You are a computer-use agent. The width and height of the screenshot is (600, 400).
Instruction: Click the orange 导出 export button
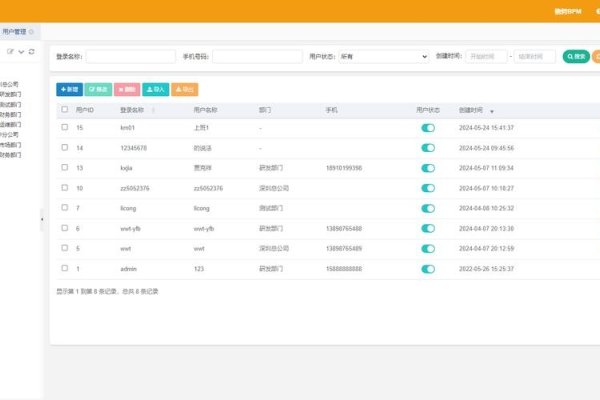(x=185, y=89)
